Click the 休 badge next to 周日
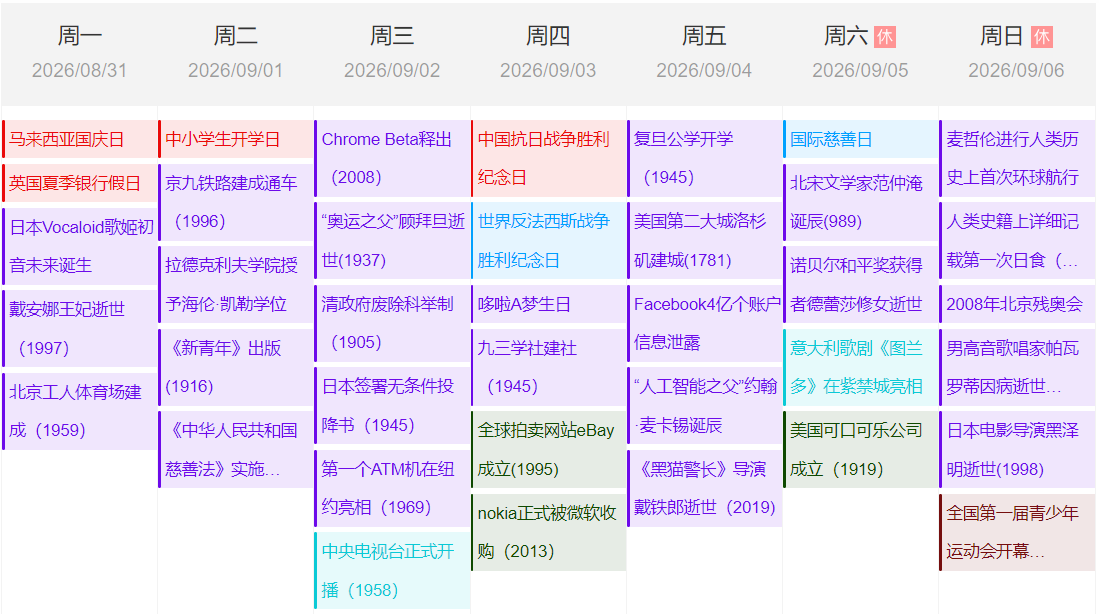 (1041, 37)
